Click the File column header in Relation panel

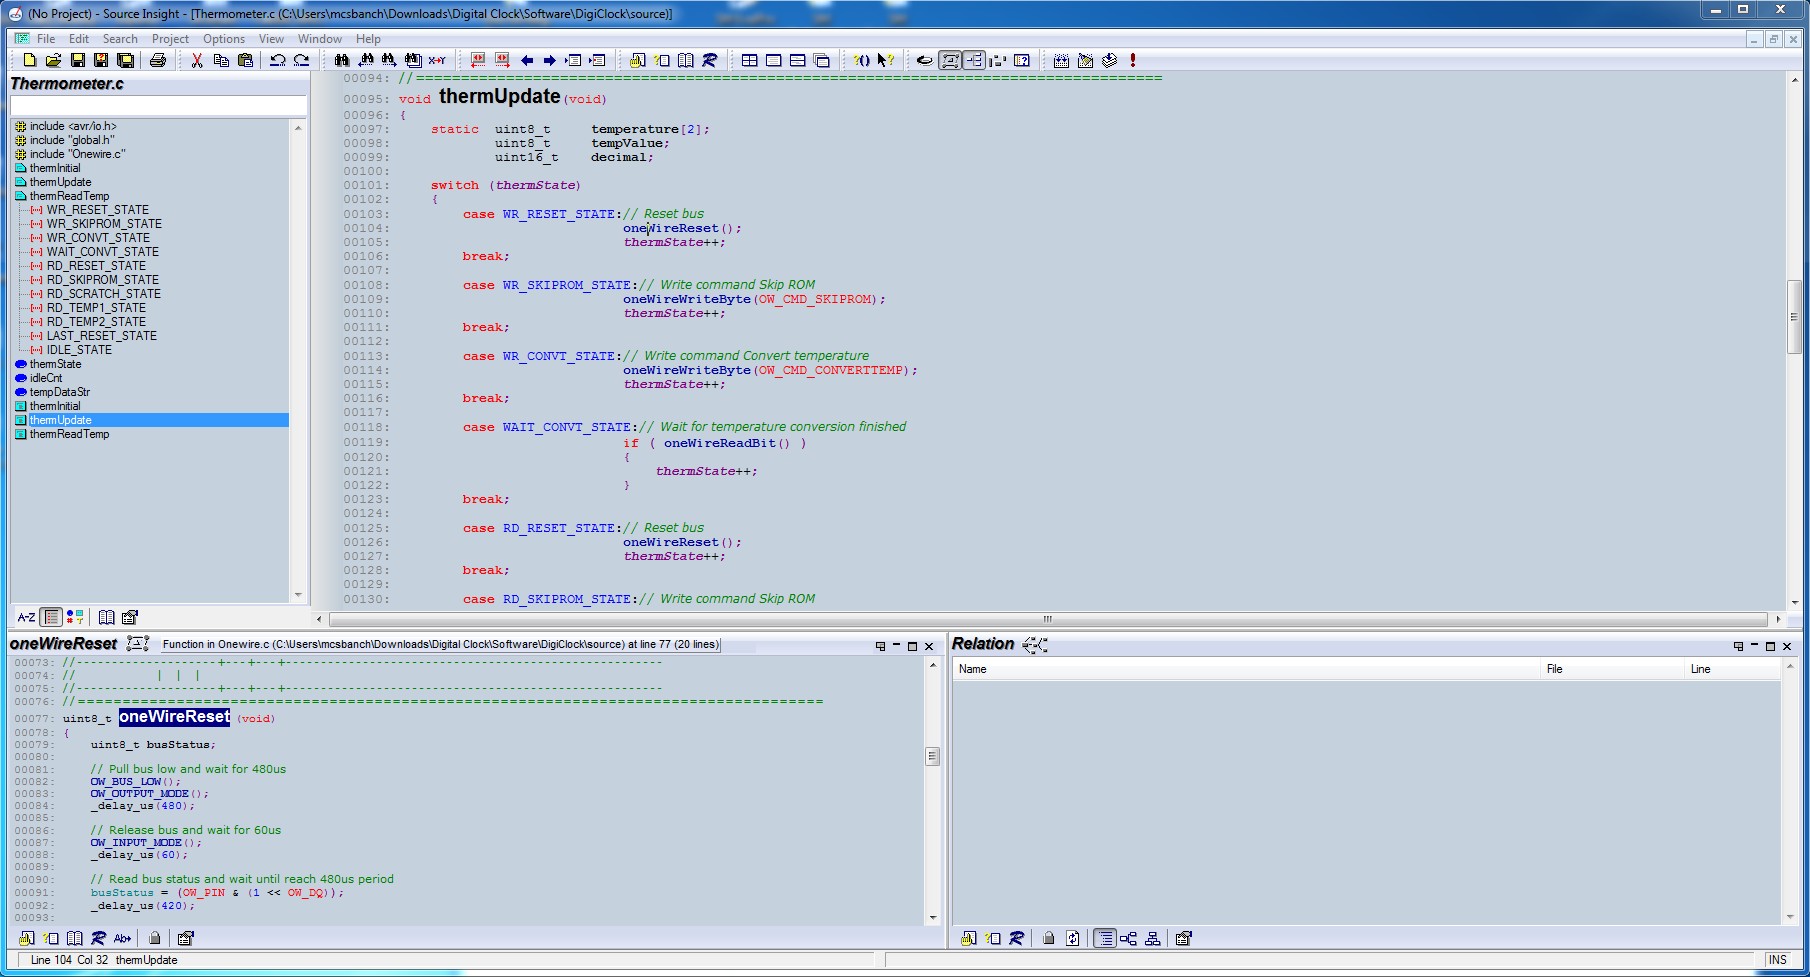pyautogui.click(x=1613, y=669)
